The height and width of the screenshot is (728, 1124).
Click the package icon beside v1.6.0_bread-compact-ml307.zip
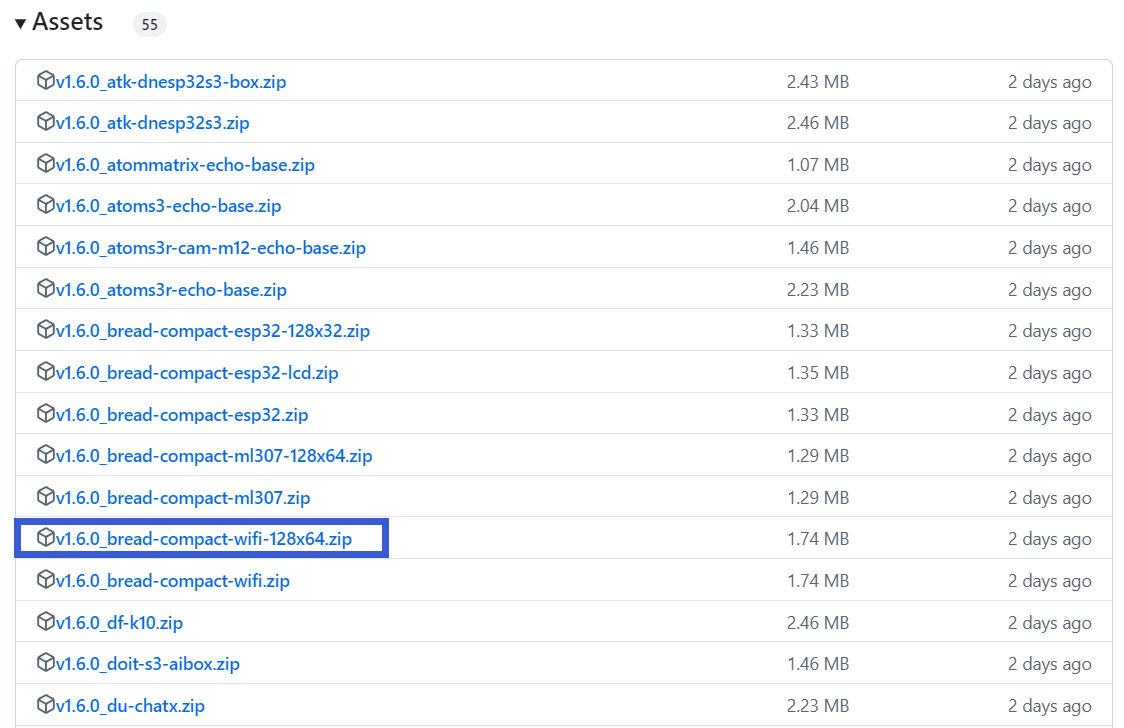pos(46,496)
